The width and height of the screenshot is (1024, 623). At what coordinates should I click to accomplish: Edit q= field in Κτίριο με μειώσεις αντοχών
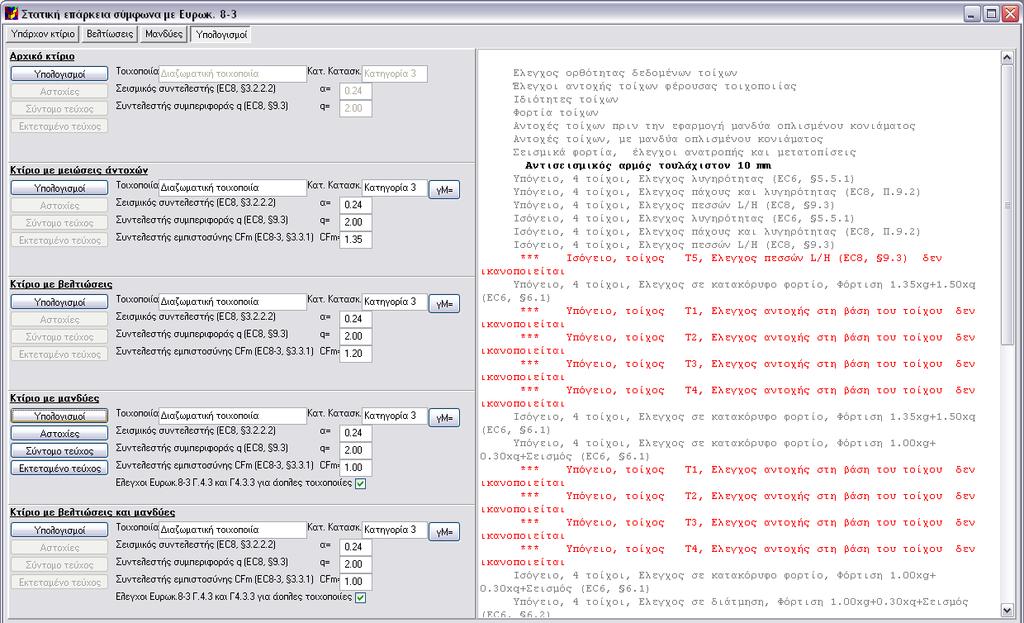(356, 222)
